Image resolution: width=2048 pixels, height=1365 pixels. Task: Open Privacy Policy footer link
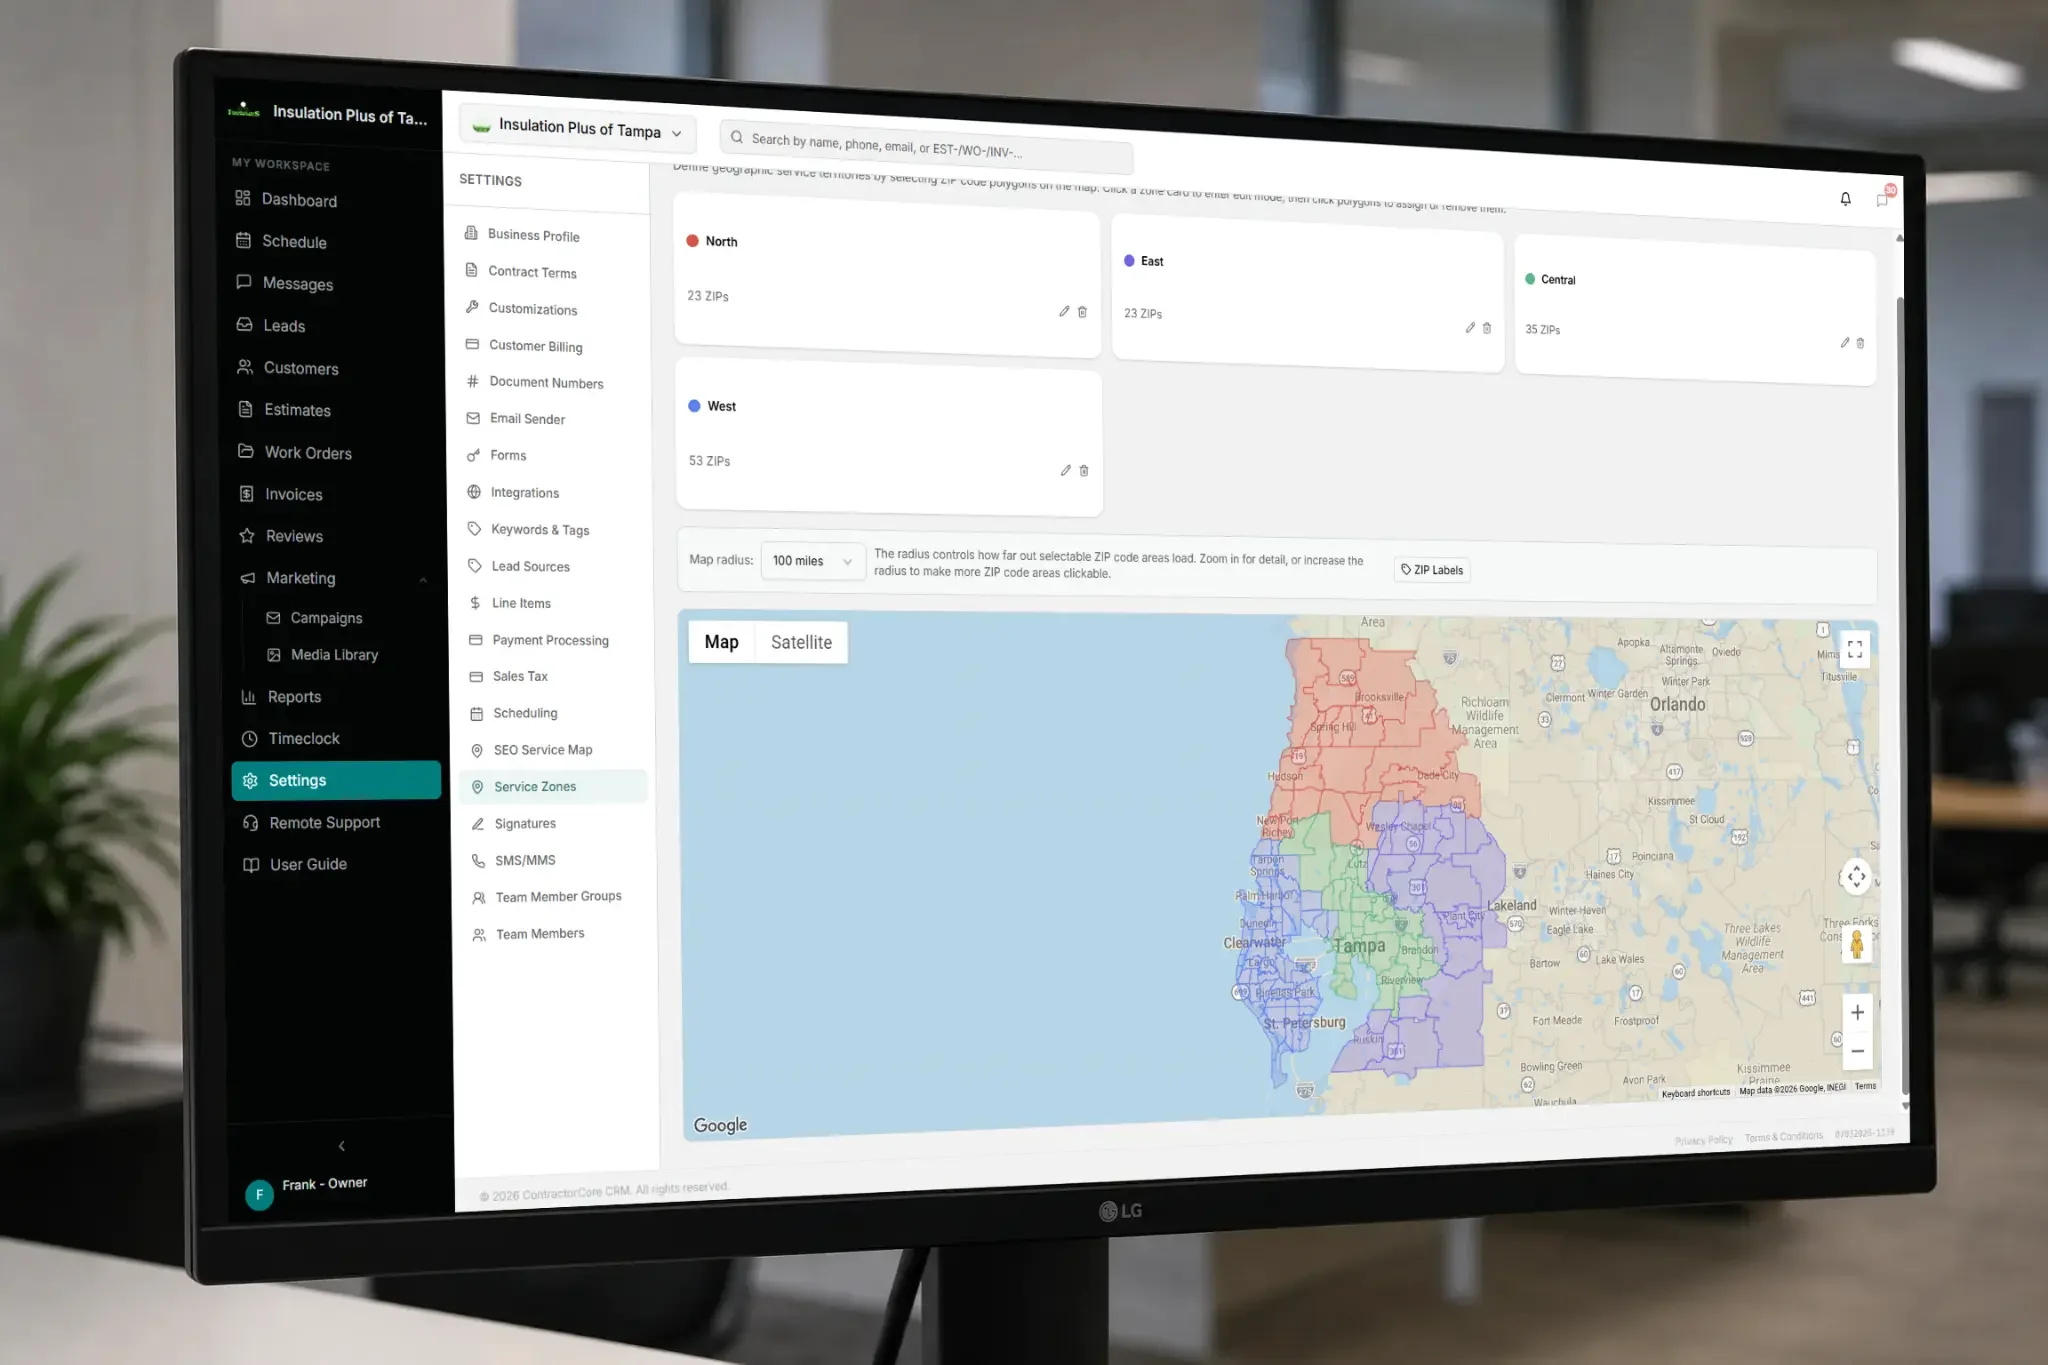(1703, 1140)
